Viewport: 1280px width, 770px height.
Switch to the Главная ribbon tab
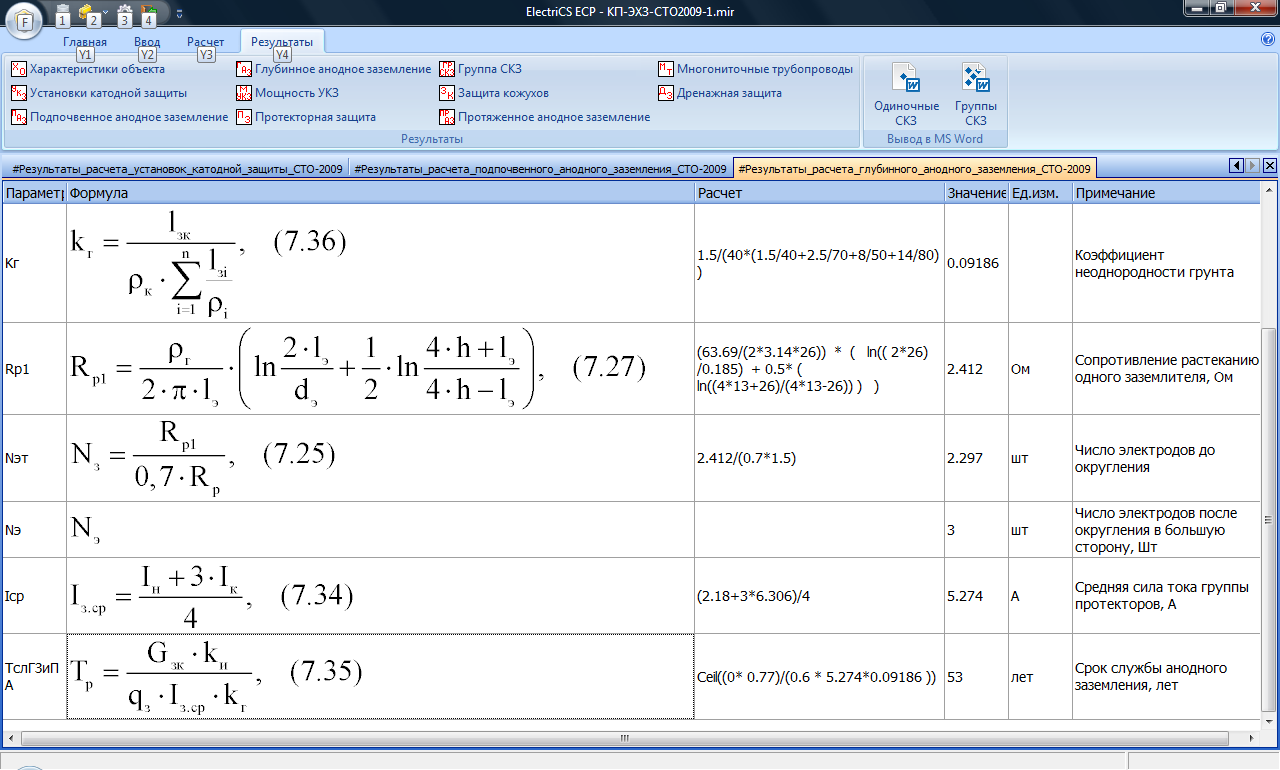coord(85,42)
